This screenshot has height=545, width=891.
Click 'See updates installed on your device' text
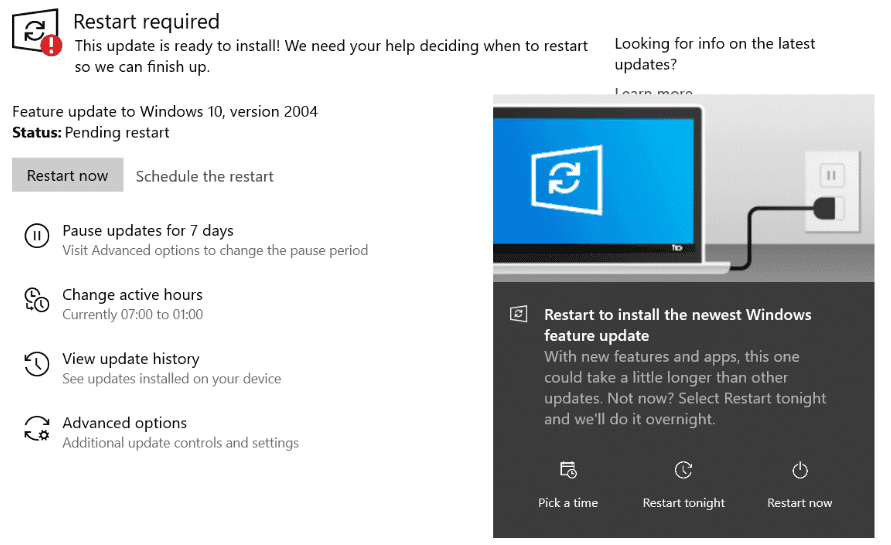click(172, 378)
